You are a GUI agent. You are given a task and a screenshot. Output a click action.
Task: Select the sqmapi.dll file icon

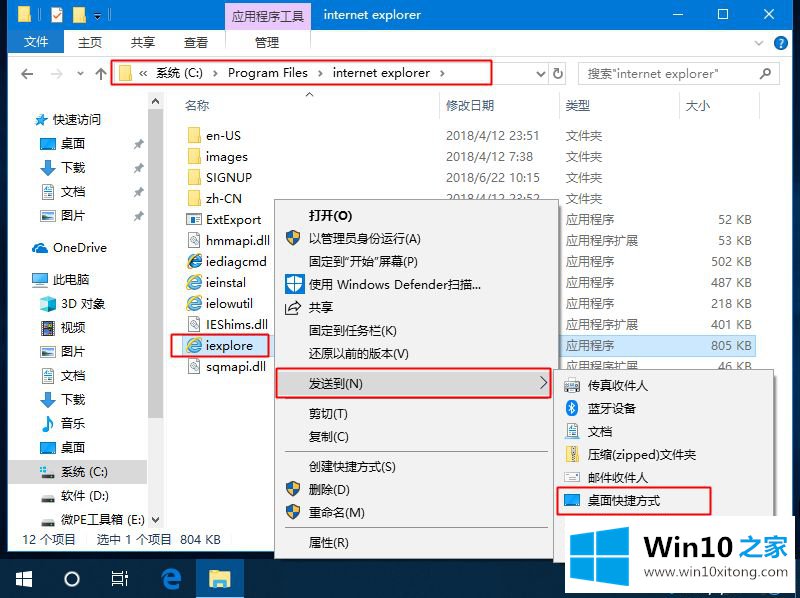click(194, 366)
